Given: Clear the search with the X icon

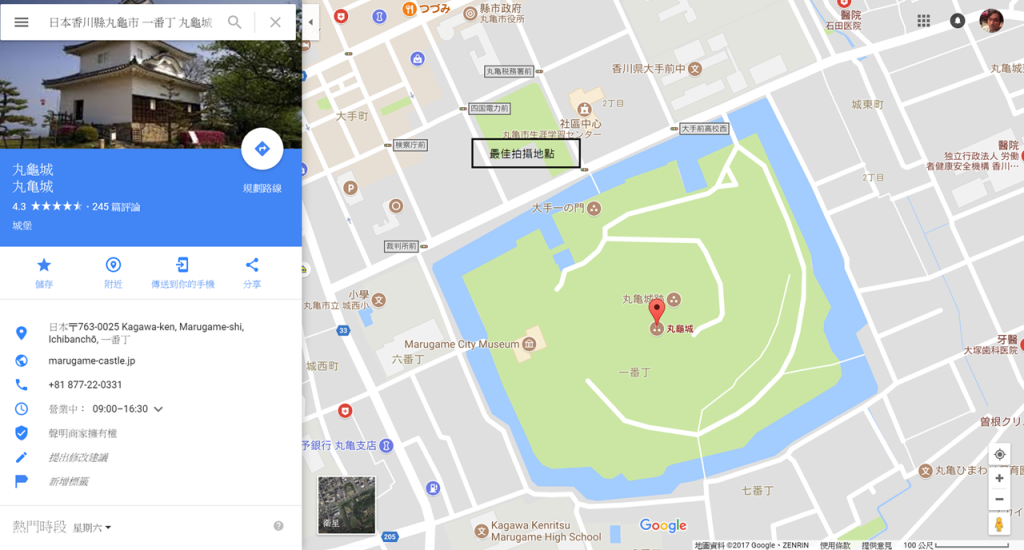Looking at the screenshot, I should coord(276,22).
